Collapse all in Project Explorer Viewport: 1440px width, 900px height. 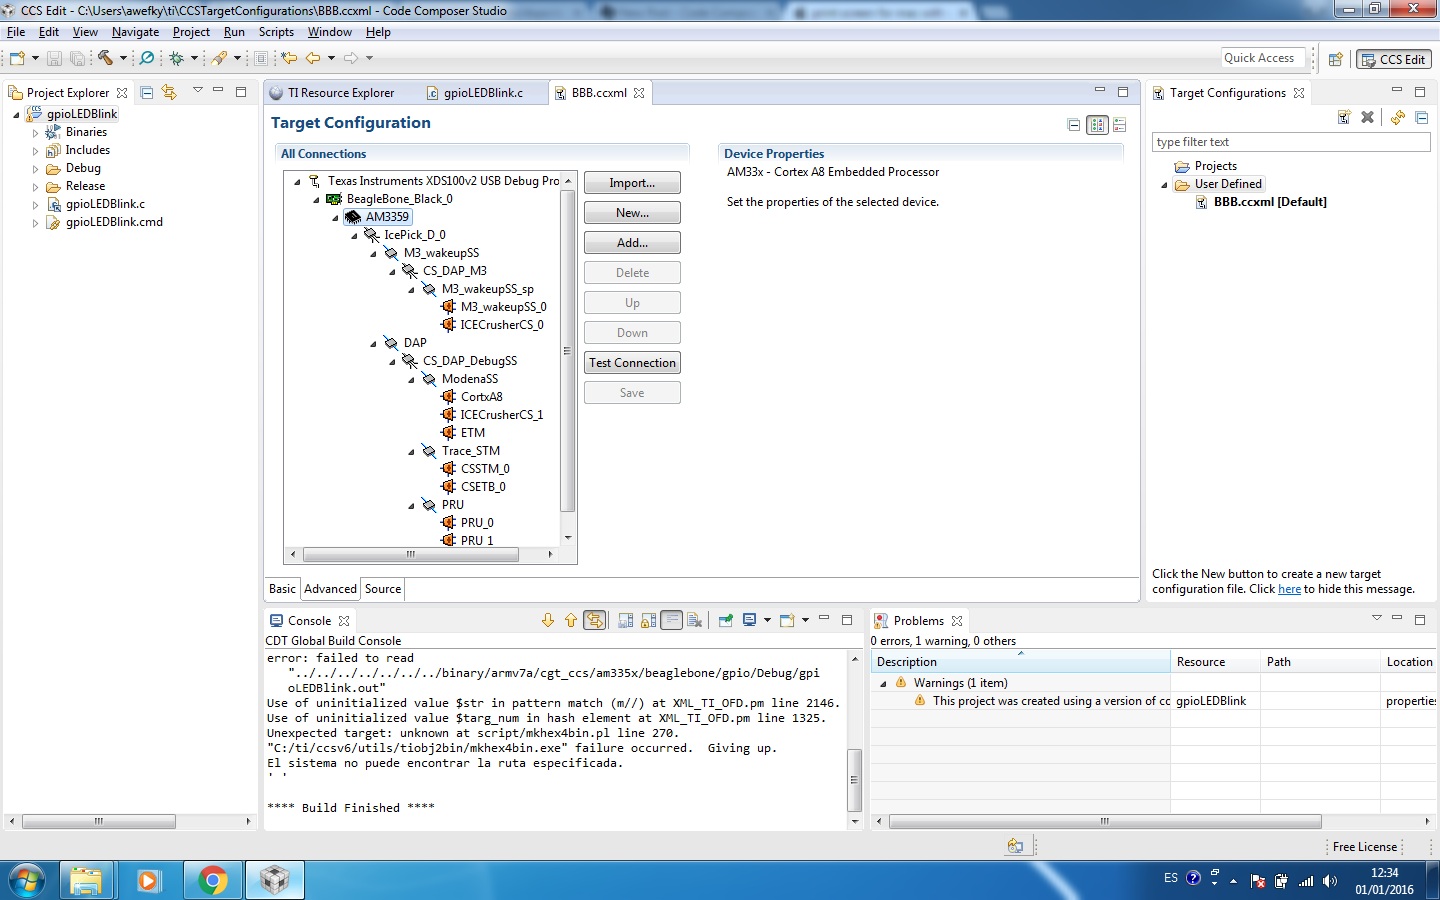[x=147, y=92]
